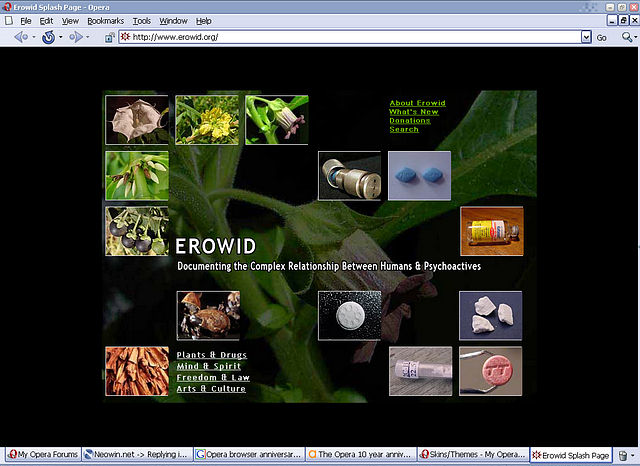Open the search engine dropdown arrow
The width and height of the screenshot is (640, 466).
click(636, 38)
